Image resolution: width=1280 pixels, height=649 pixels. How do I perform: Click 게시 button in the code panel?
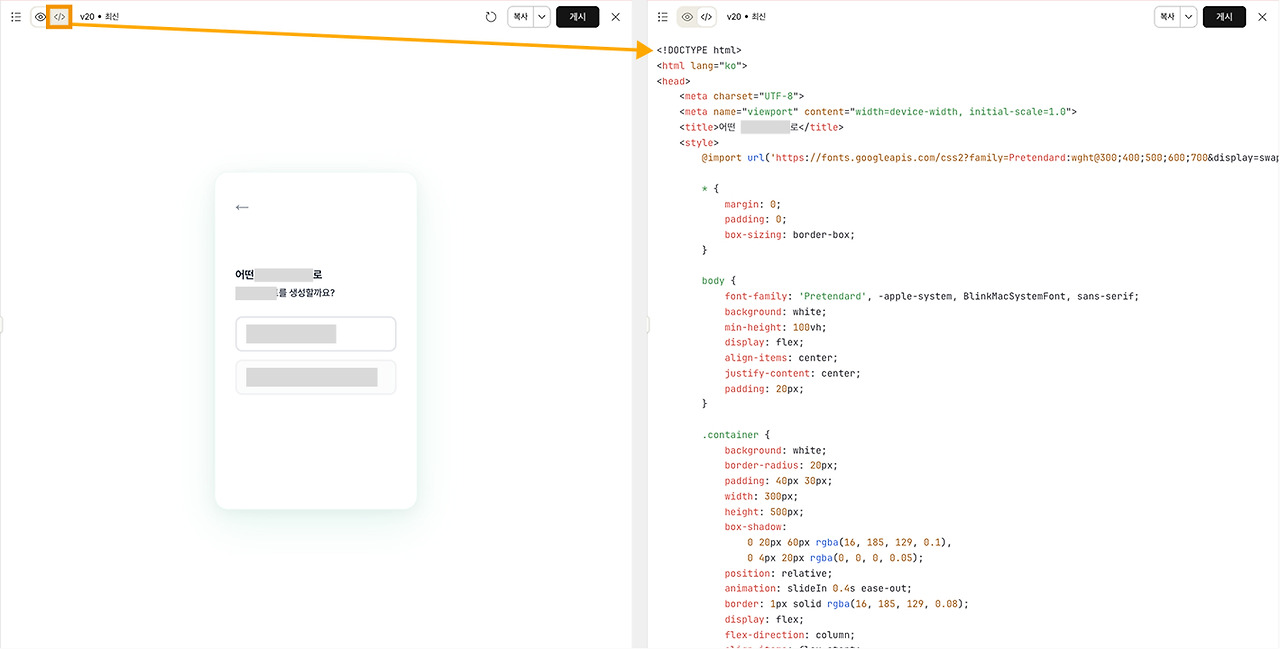1225,17
